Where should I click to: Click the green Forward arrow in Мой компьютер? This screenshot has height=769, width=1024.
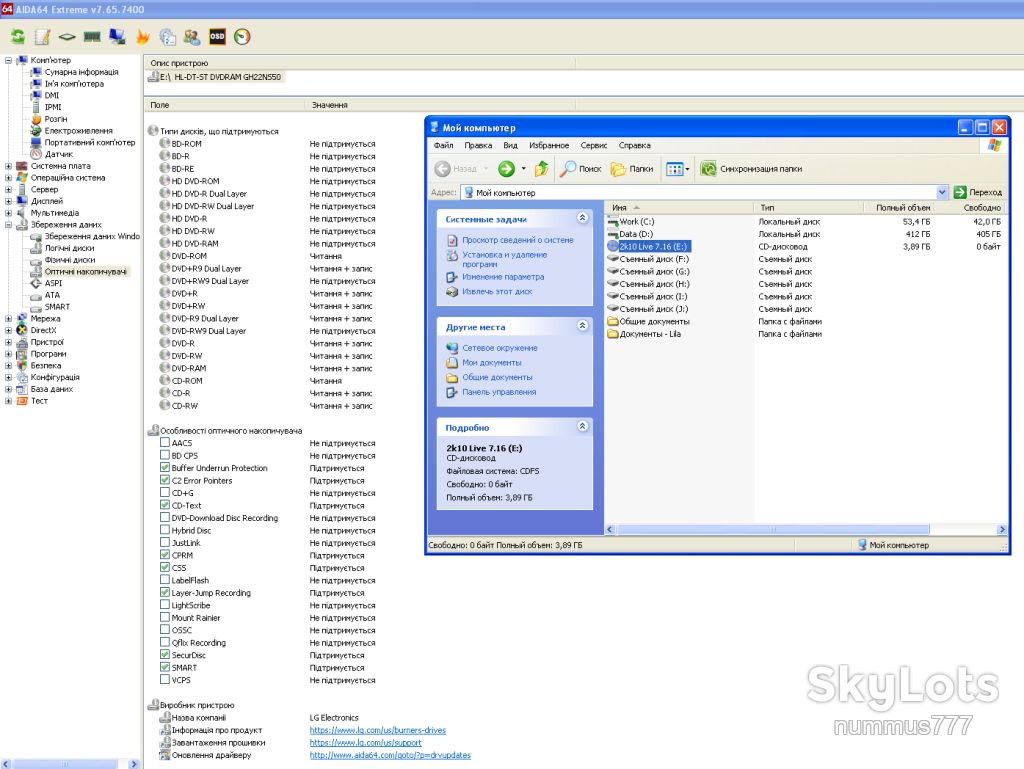coord(506,169)
